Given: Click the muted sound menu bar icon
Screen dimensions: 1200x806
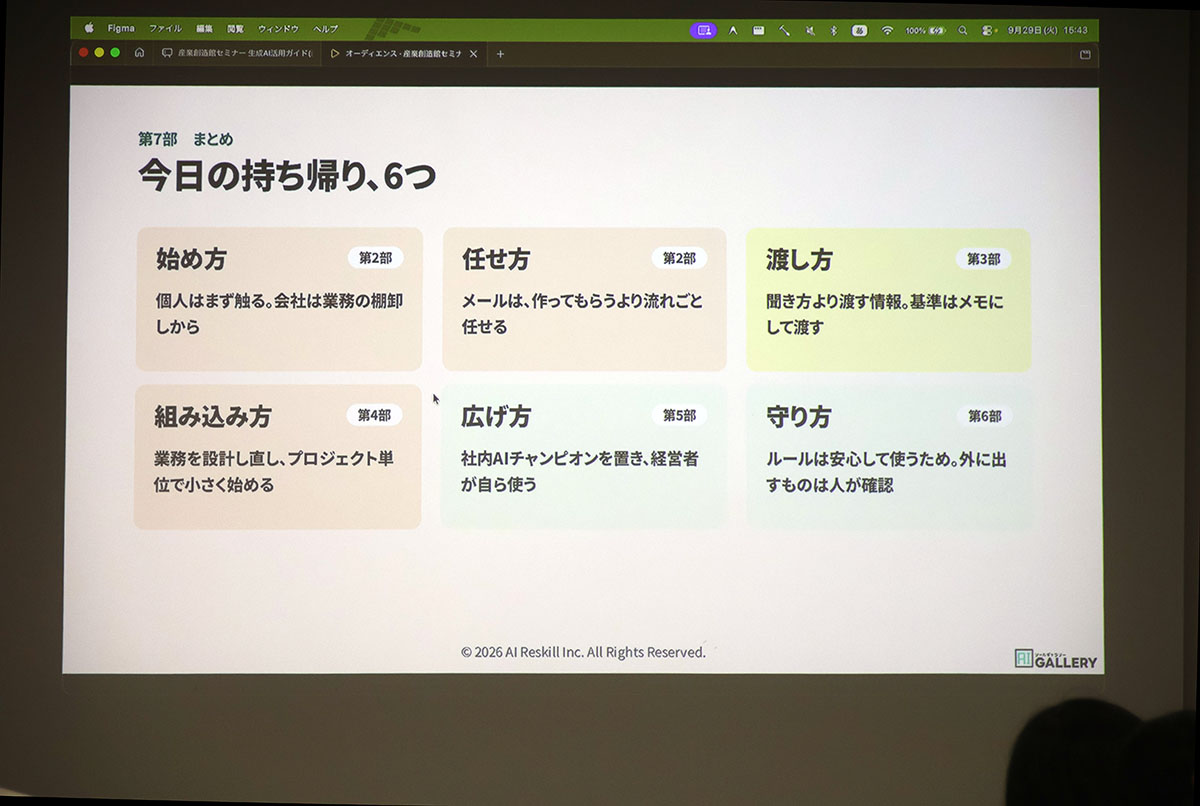Looking at the screenshot, I should 810,31.
